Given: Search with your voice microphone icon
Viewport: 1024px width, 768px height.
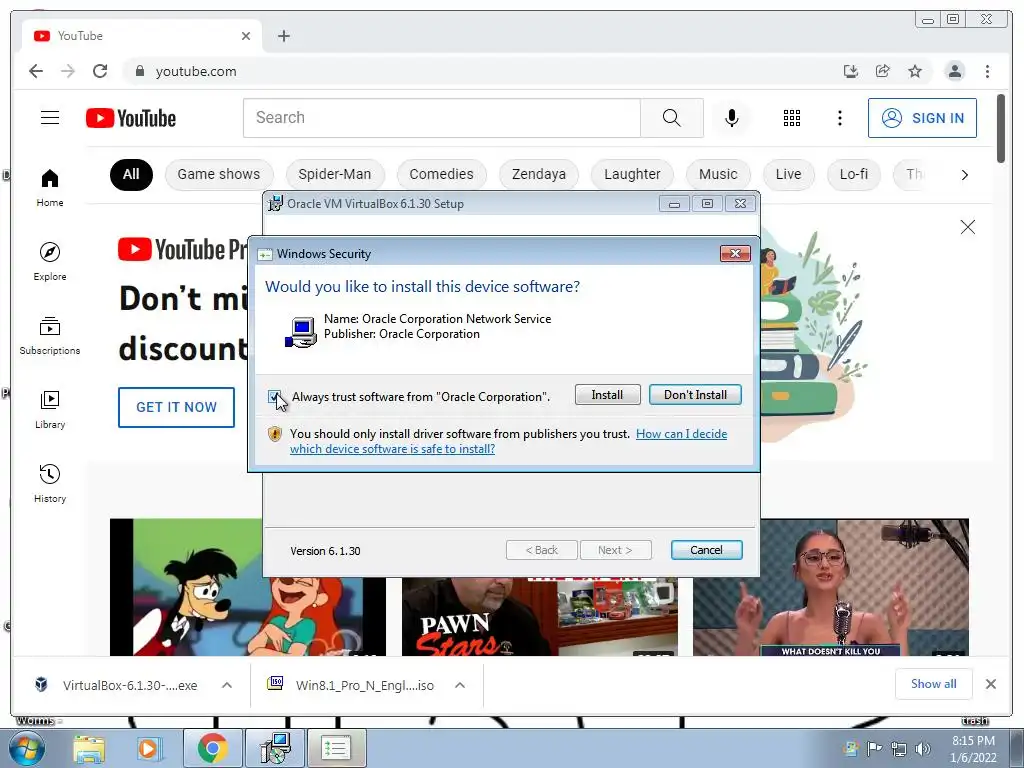Looking at the screenshot, I should (732, 118).
